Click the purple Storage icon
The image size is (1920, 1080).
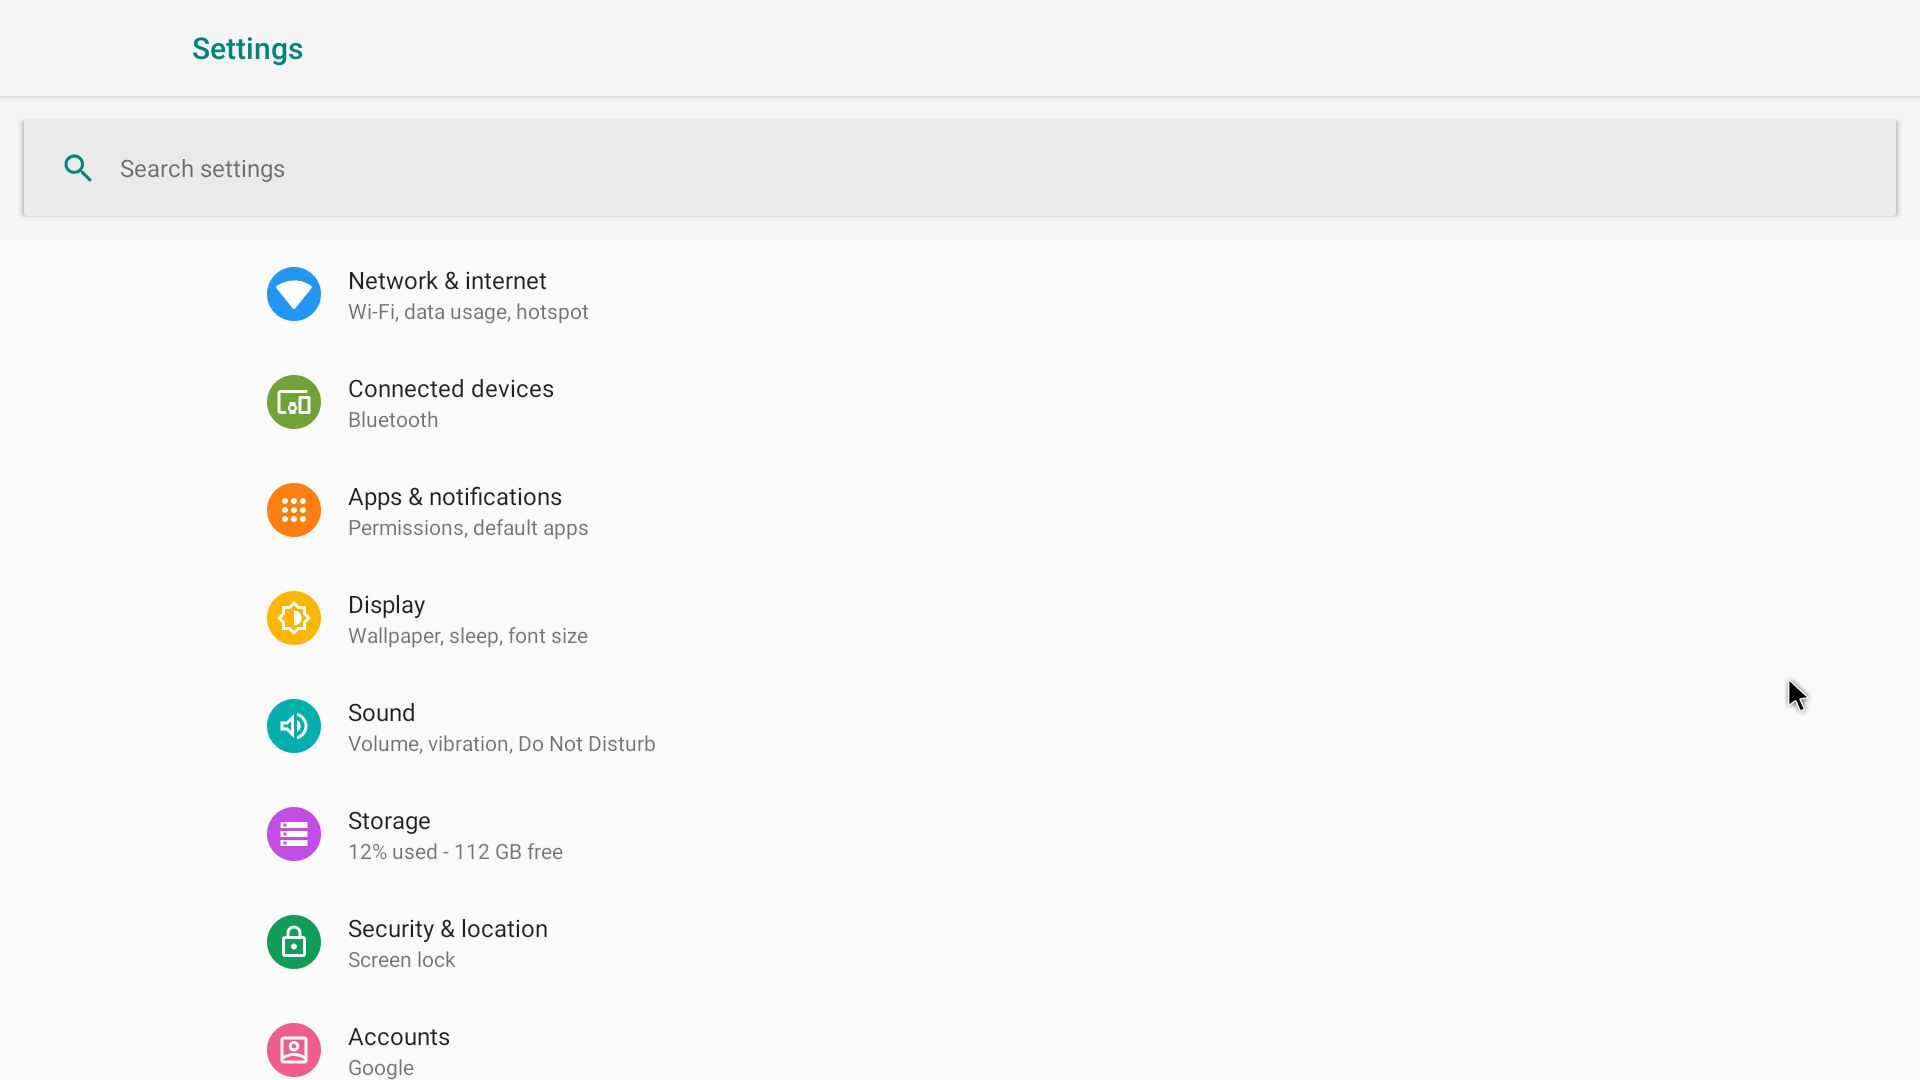pyautogui.click(x=293, y=834)
